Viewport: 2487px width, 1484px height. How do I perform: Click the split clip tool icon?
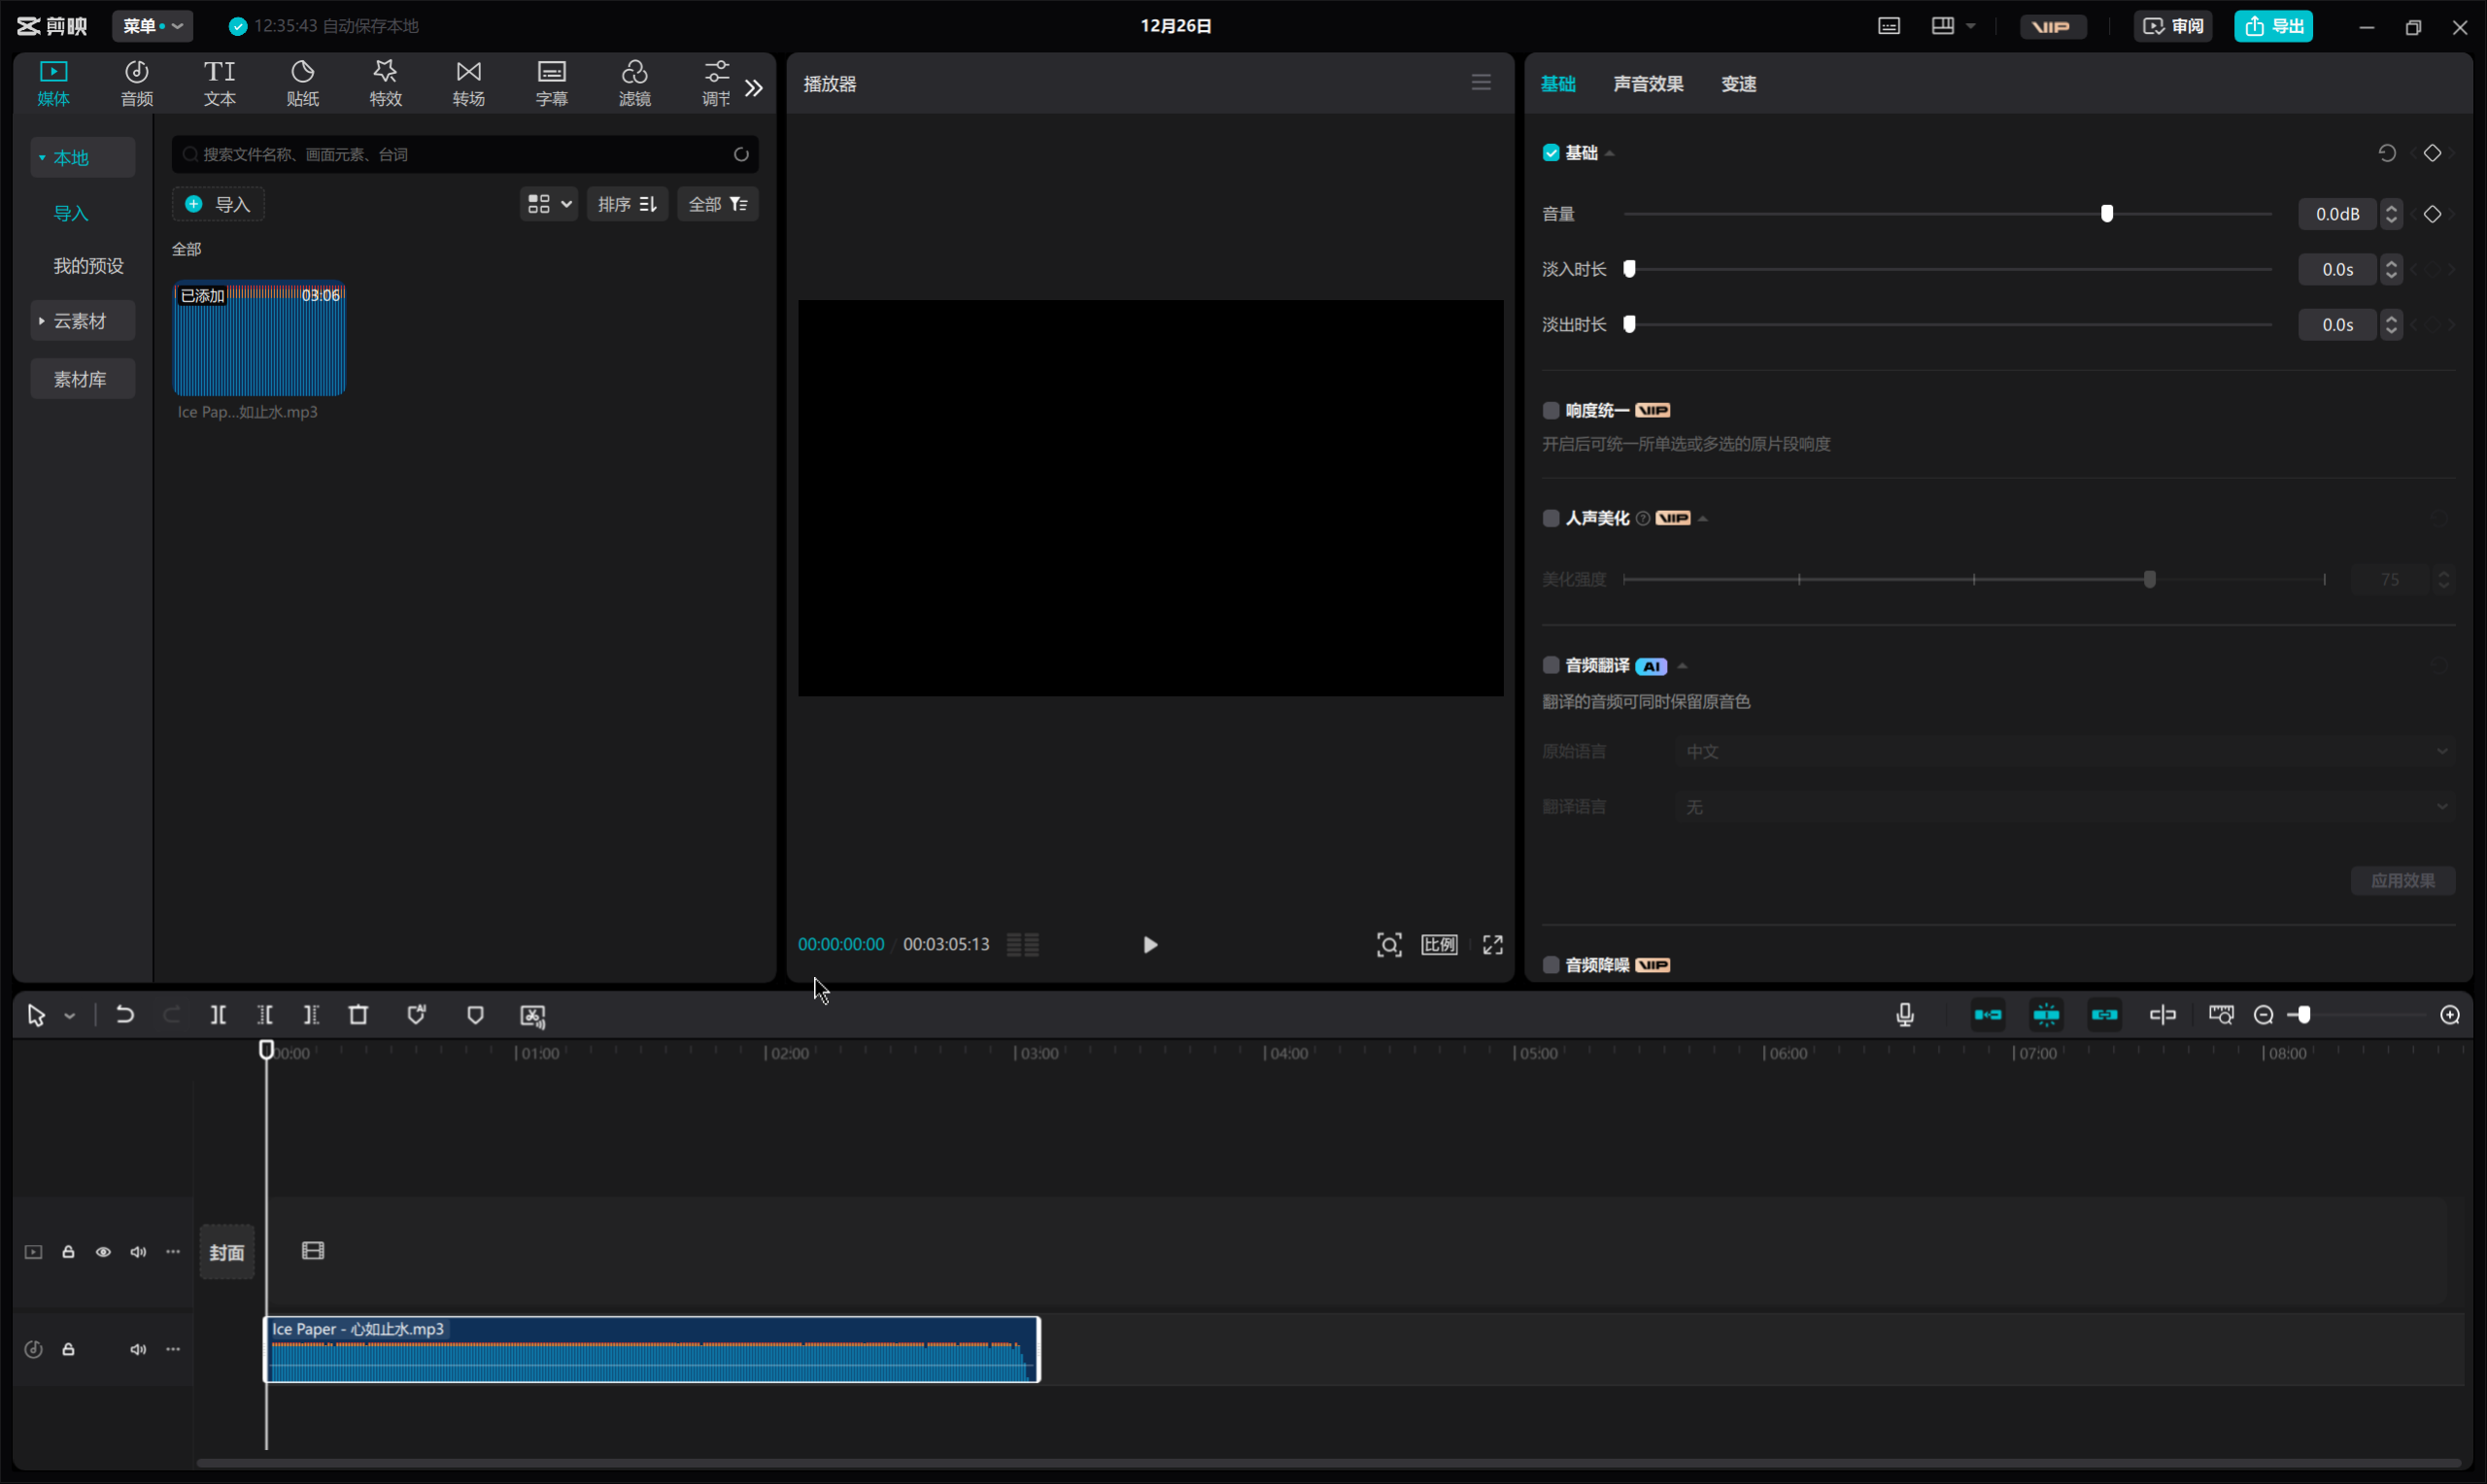pos(218,1015)
